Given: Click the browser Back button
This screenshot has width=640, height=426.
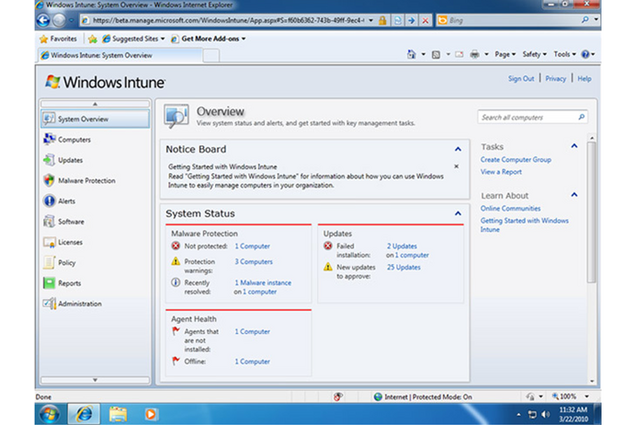Looking at the screenshot, I should coord(43,20).
